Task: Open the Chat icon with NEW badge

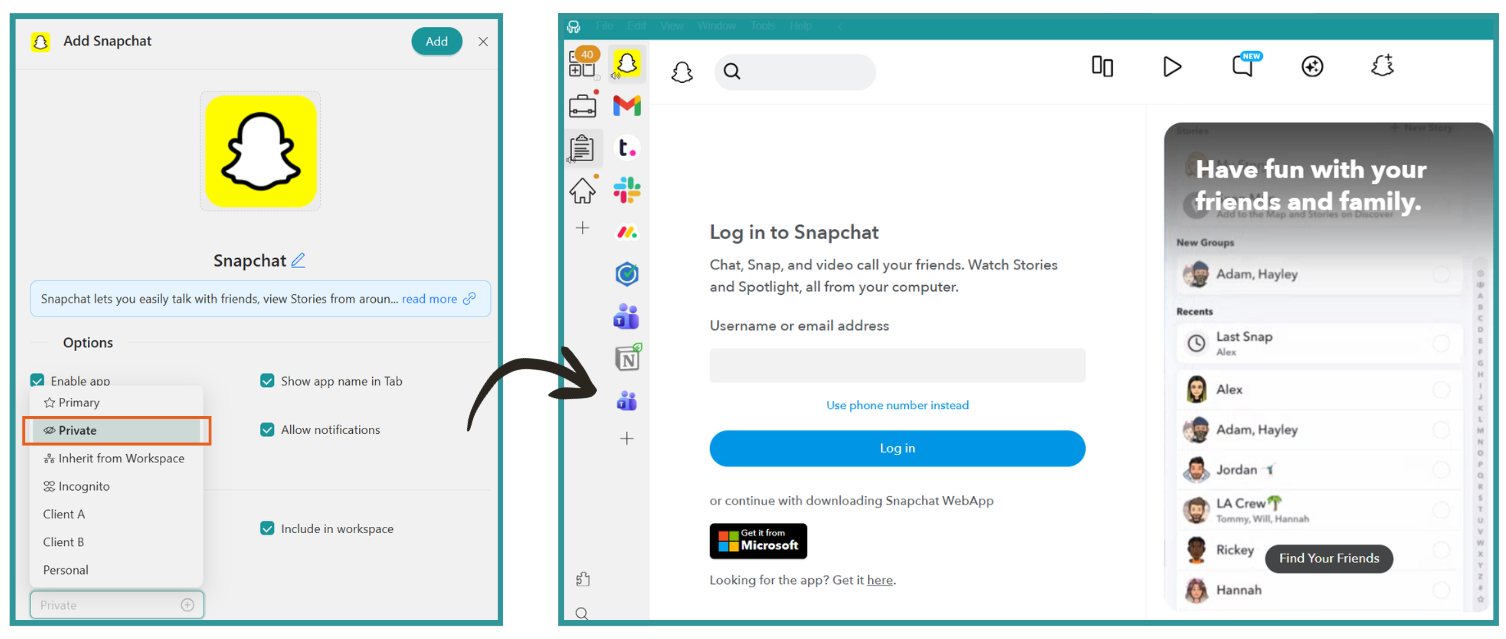Action: pos(1243,66)
